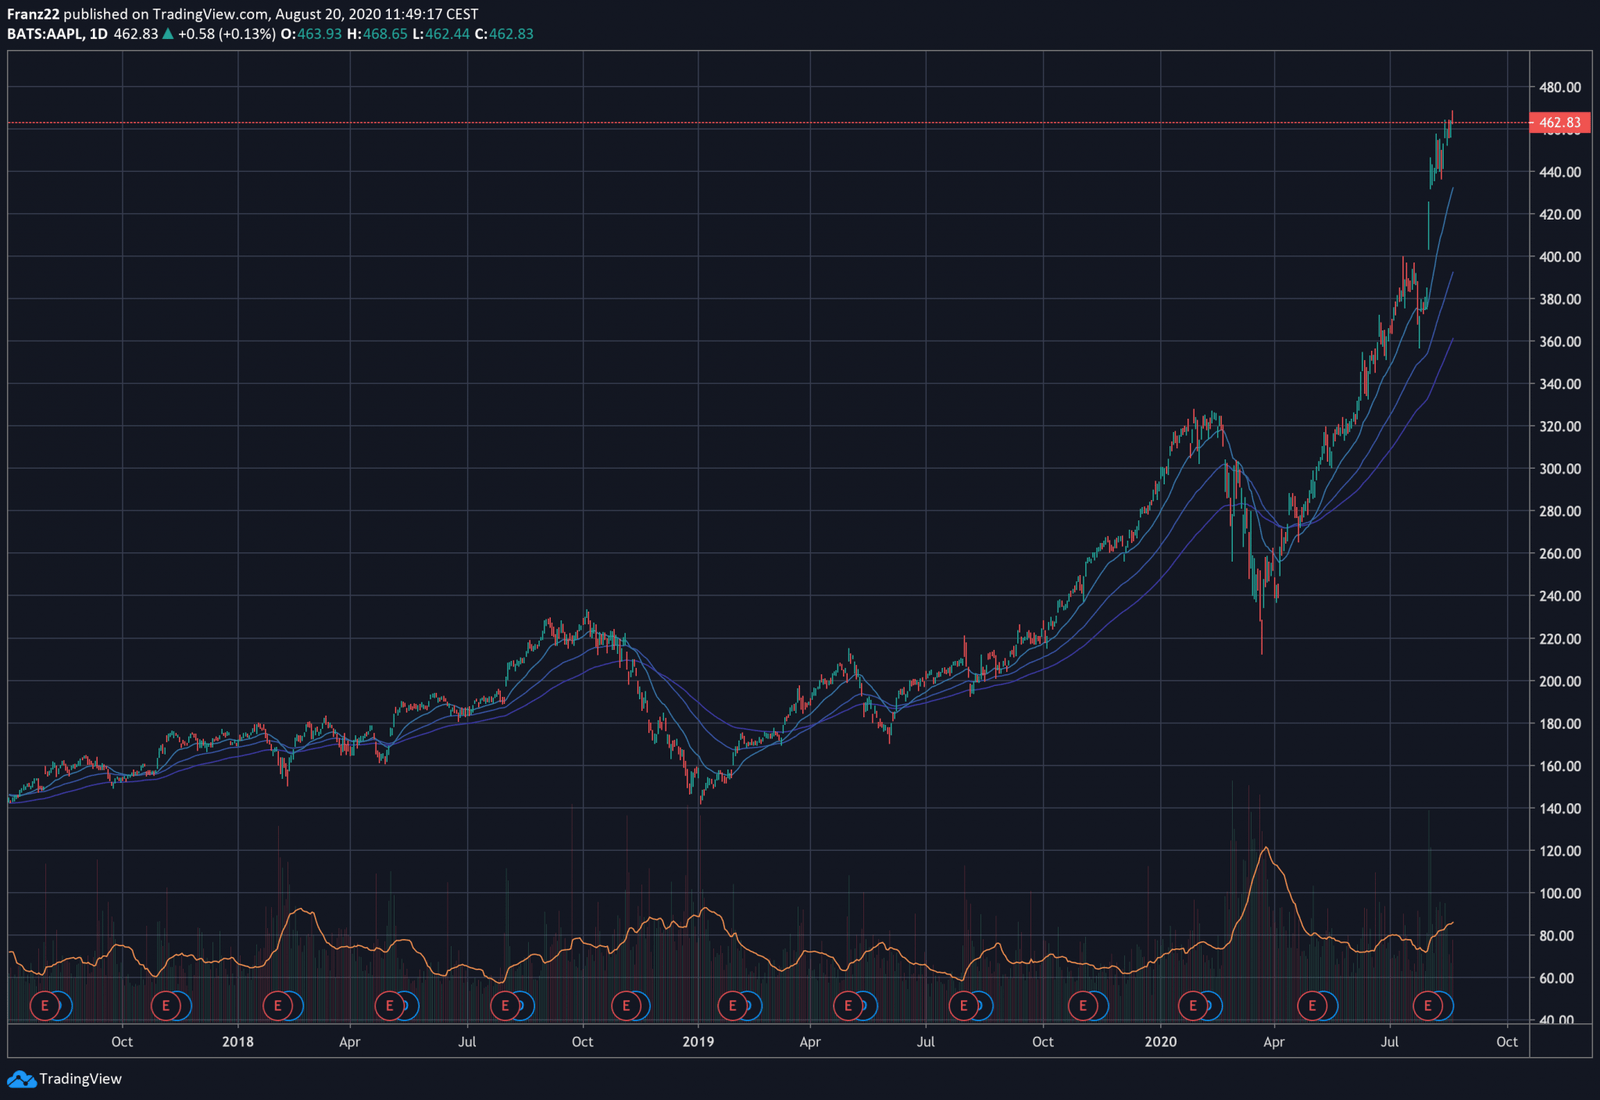Viewport: 1600px width, 1100px height.
Task: Select the earnings E marker right after the 2019 label
Action: [733, 1005]
